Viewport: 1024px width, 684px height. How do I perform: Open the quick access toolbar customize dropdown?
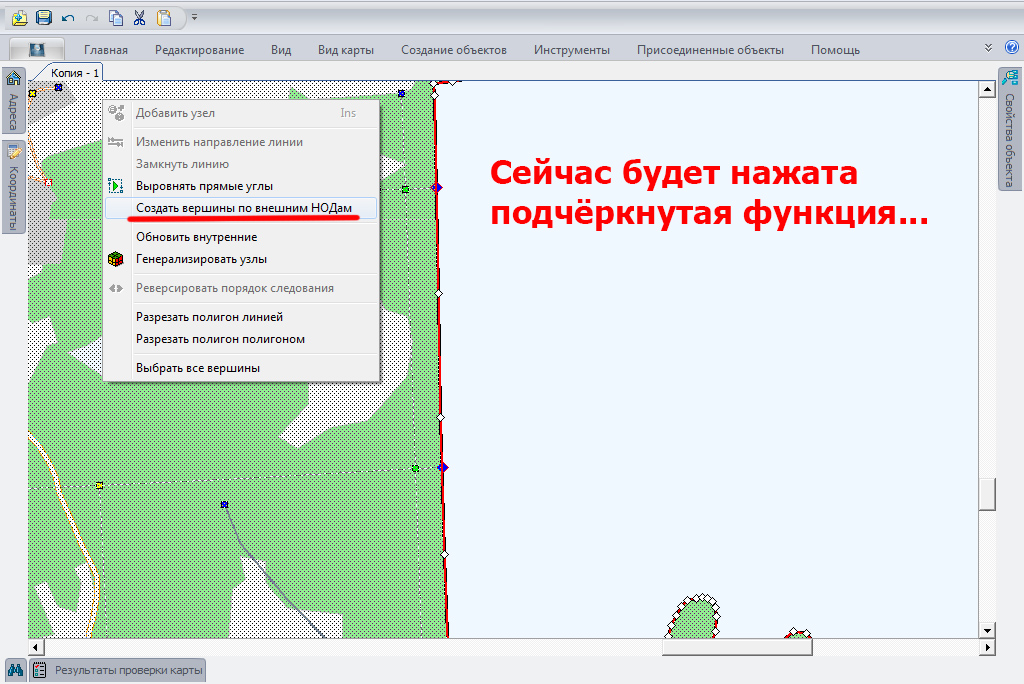coord(194,17)
